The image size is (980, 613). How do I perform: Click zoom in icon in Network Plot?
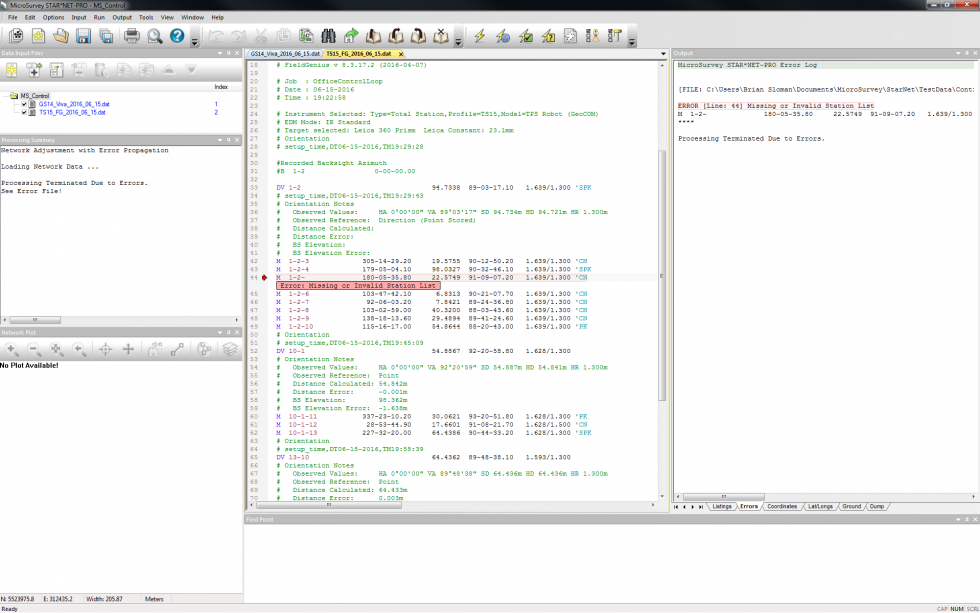pos(12,350)
